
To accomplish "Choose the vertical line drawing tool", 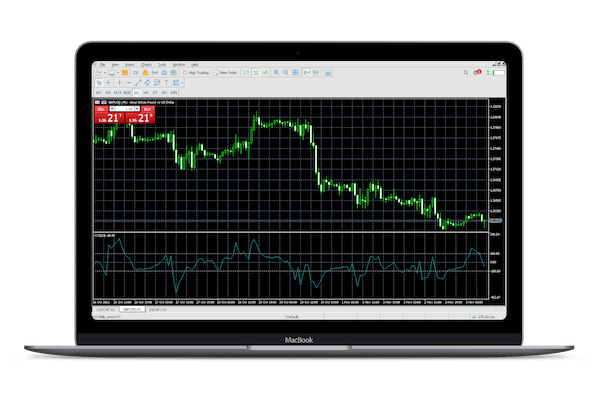I will [119, 82].
